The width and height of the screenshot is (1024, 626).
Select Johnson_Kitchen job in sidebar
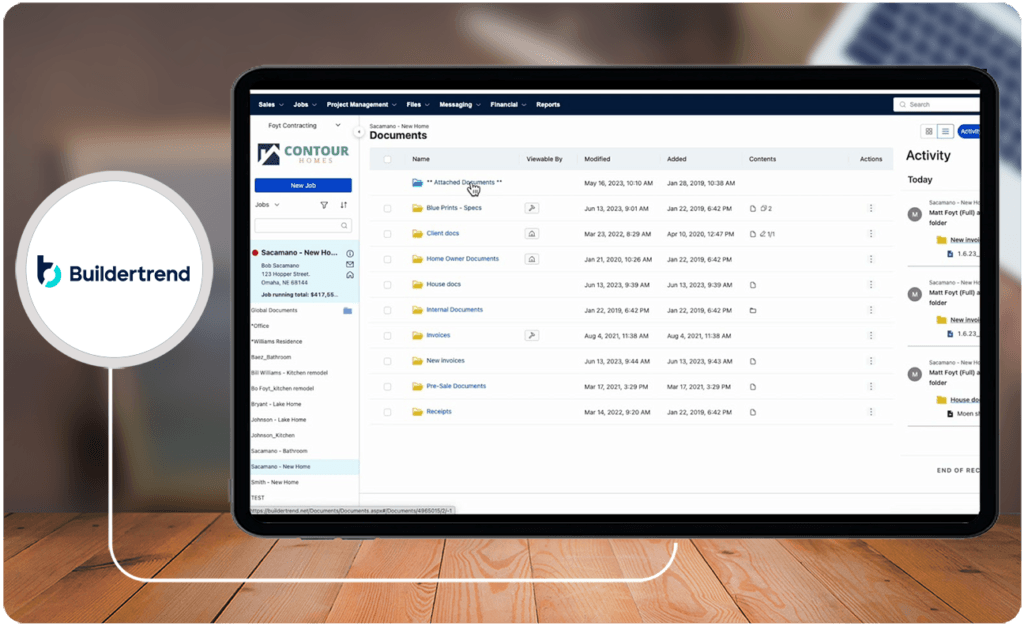click(x=273, y=435)
